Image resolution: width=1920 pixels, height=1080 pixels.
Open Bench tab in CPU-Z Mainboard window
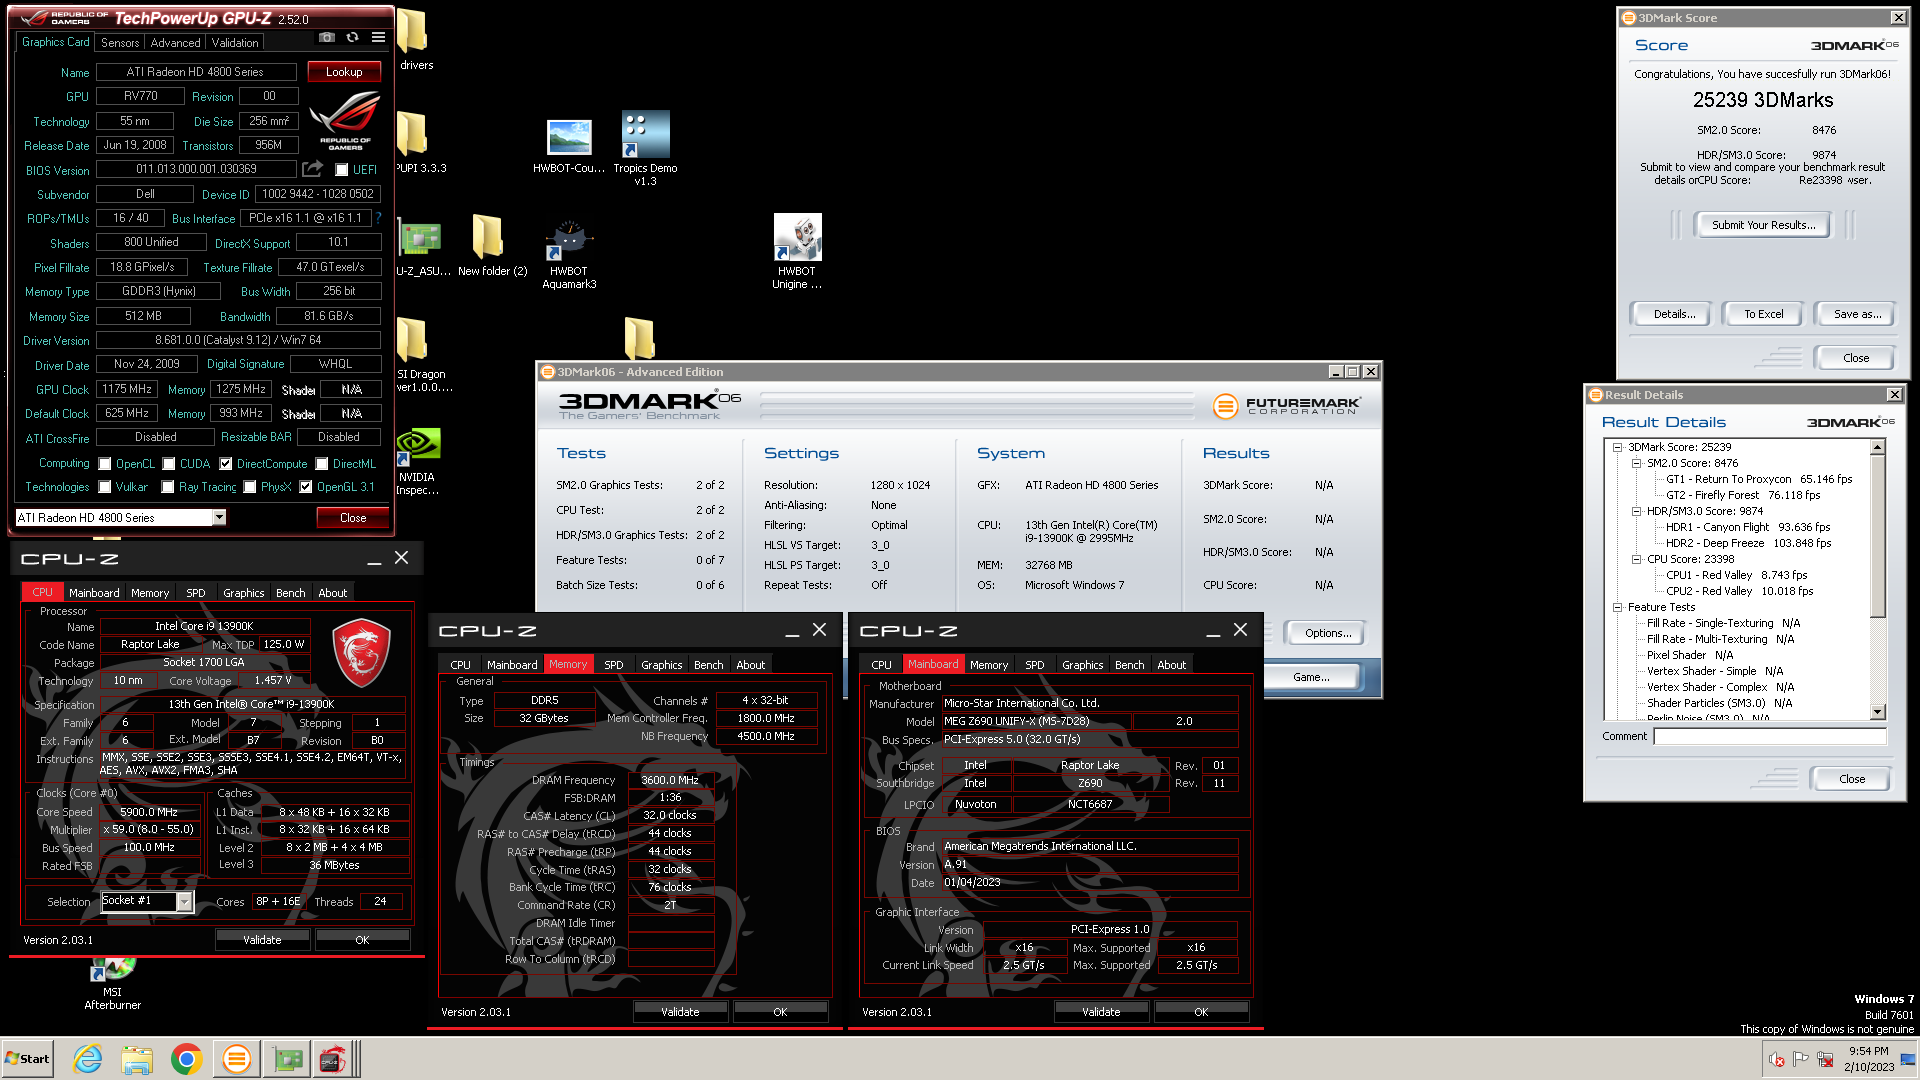[1129, 665]
